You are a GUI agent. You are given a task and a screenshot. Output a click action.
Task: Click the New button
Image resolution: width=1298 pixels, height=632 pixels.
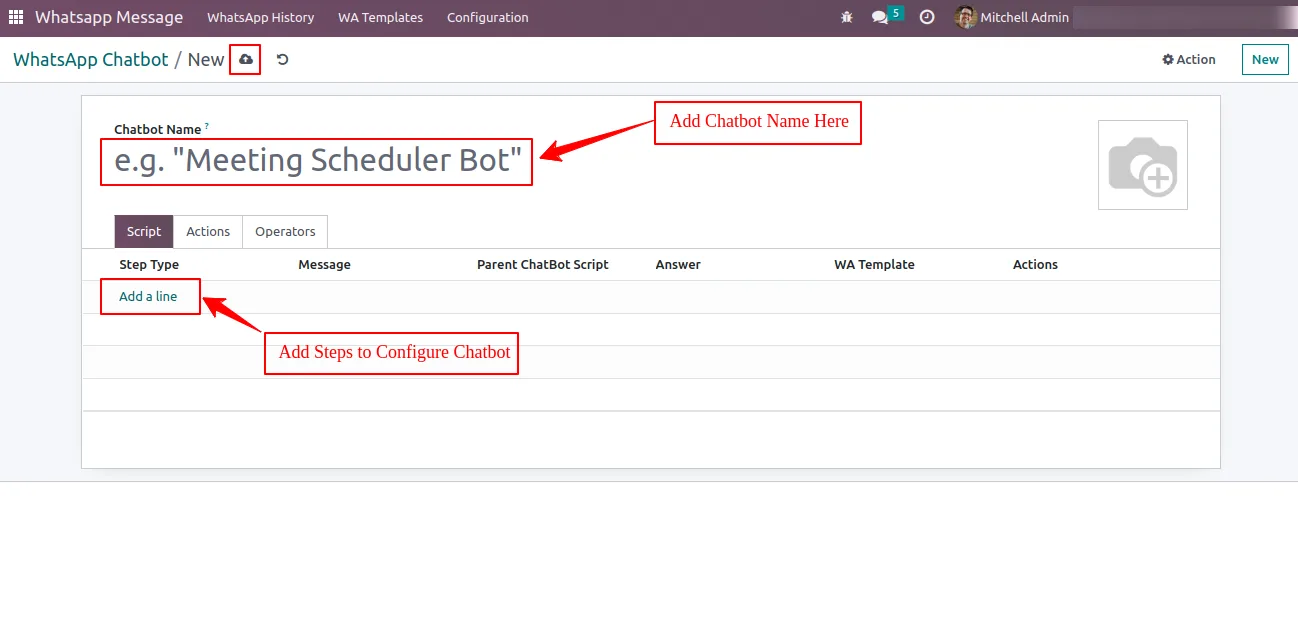coord(1265,60)
